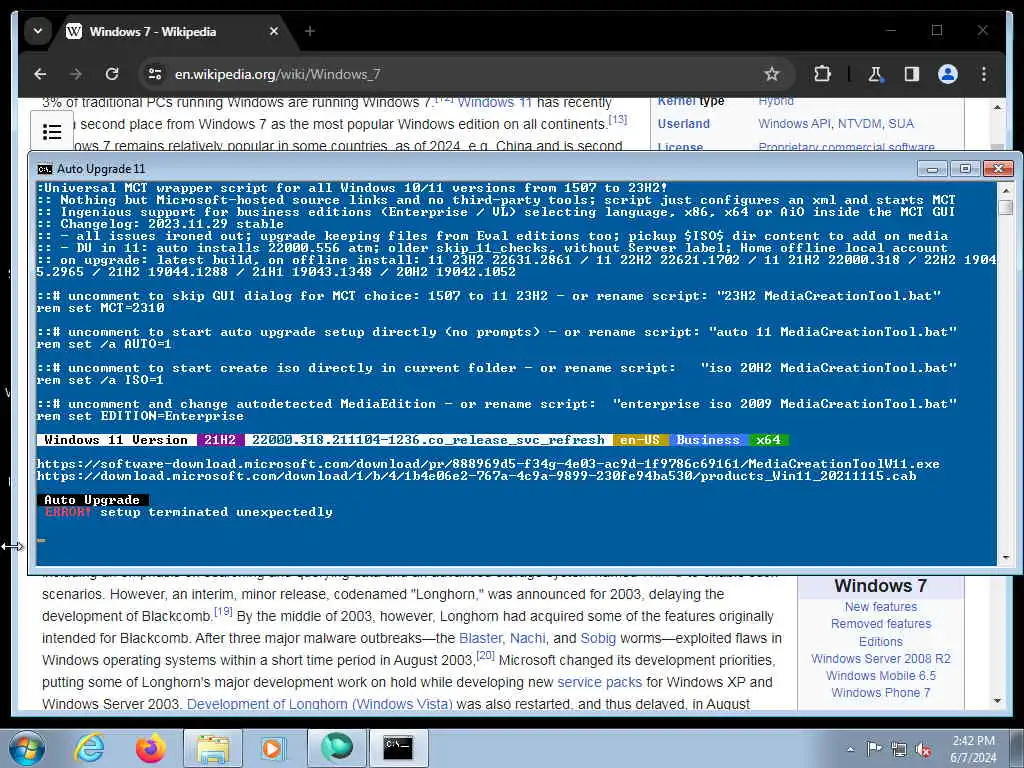
Task: Open the Chrome profile avatar
Action: coord(948,74)
